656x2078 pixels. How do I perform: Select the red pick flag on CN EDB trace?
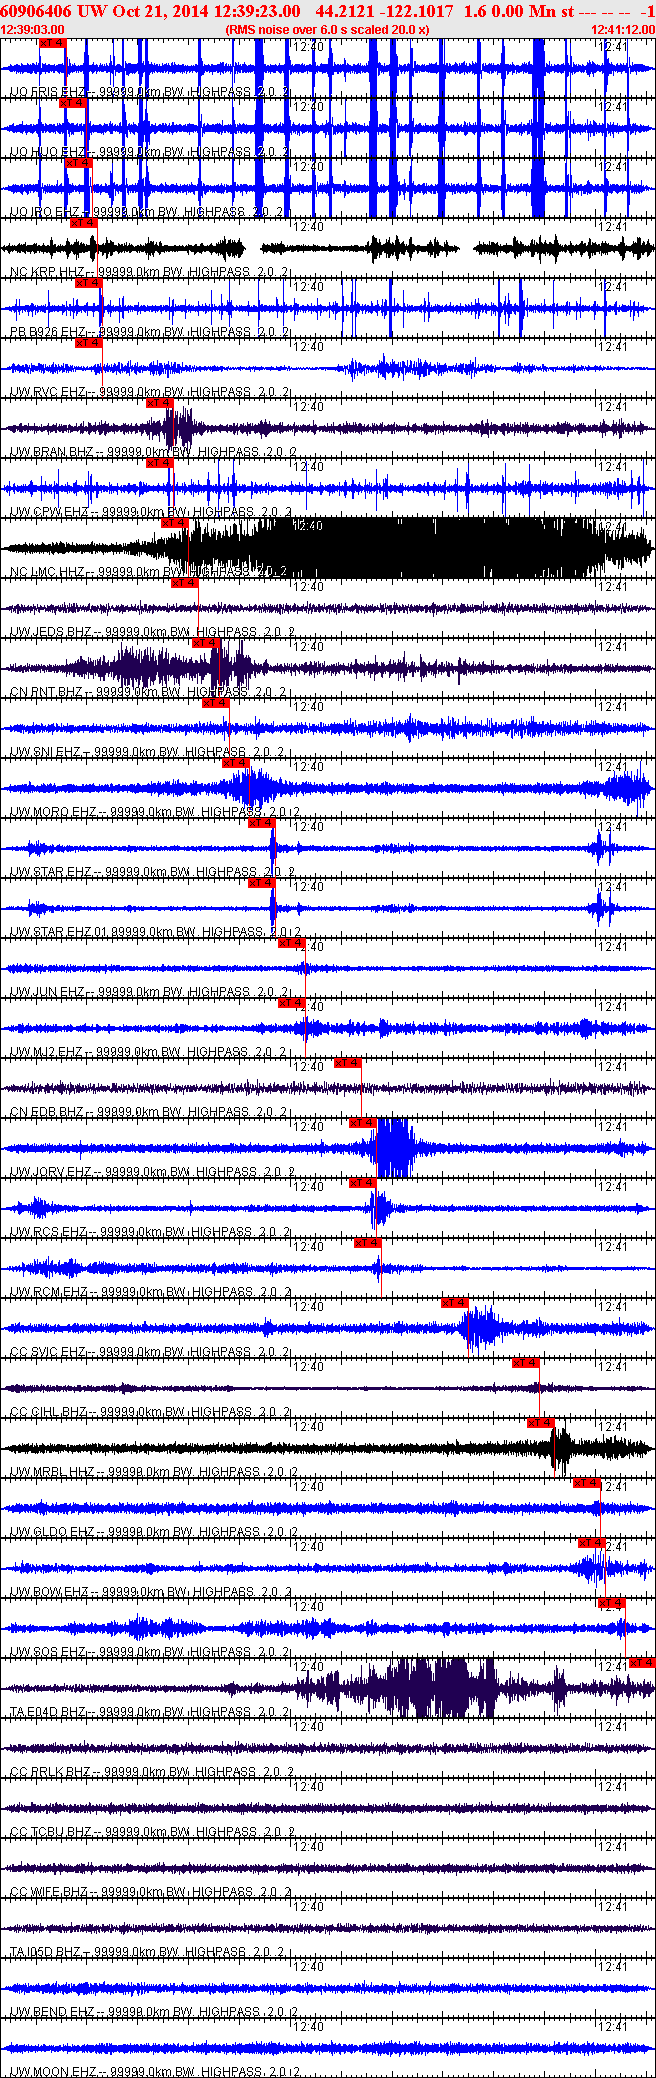coord(347,1063)
